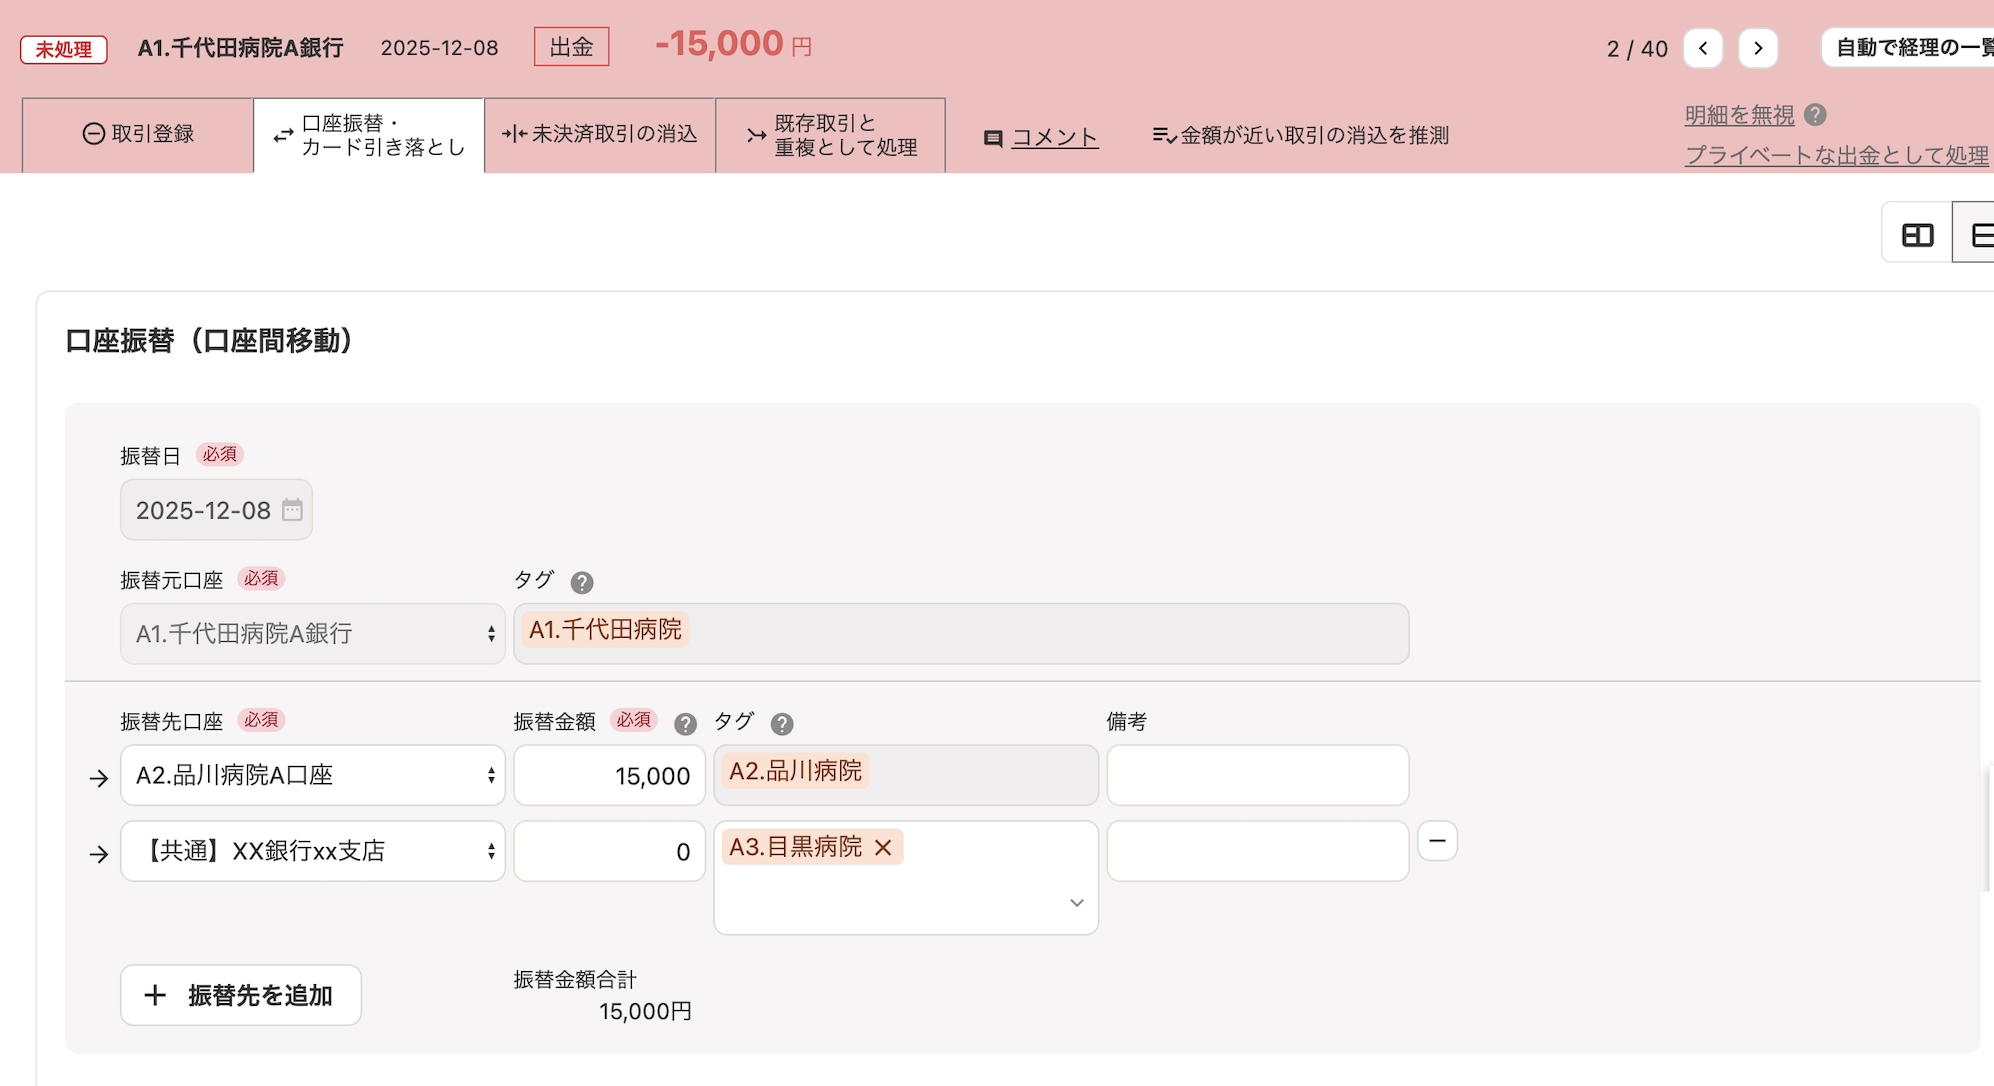Switch to split two-column layout icon
1994x1086 pixels.
(1917, 235)
